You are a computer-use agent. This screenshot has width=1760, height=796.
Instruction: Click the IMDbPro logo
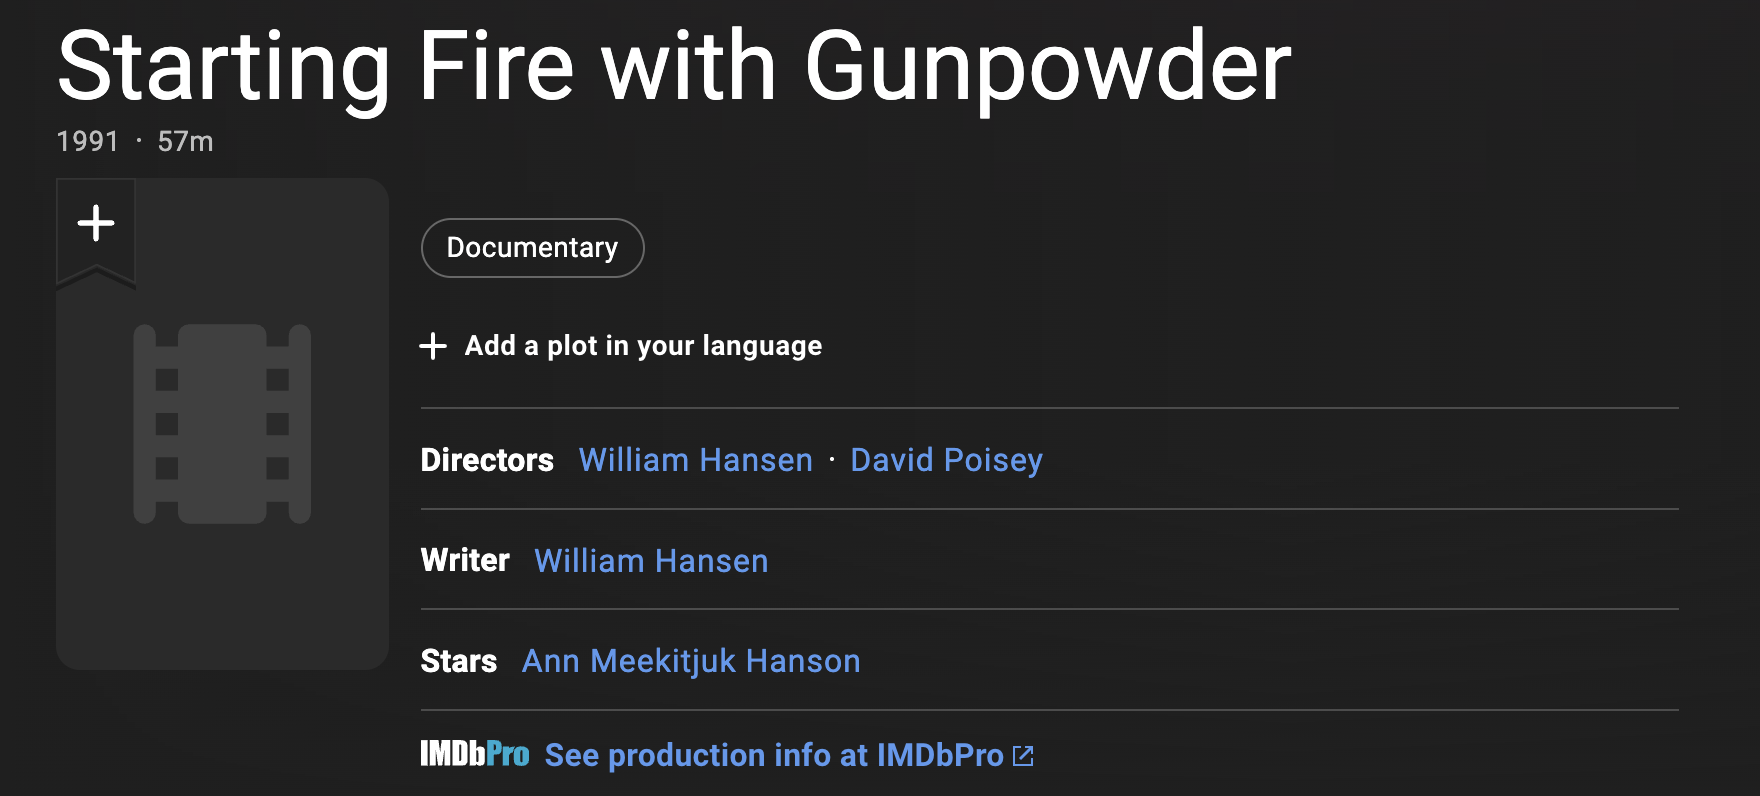[x=475, y=754]
